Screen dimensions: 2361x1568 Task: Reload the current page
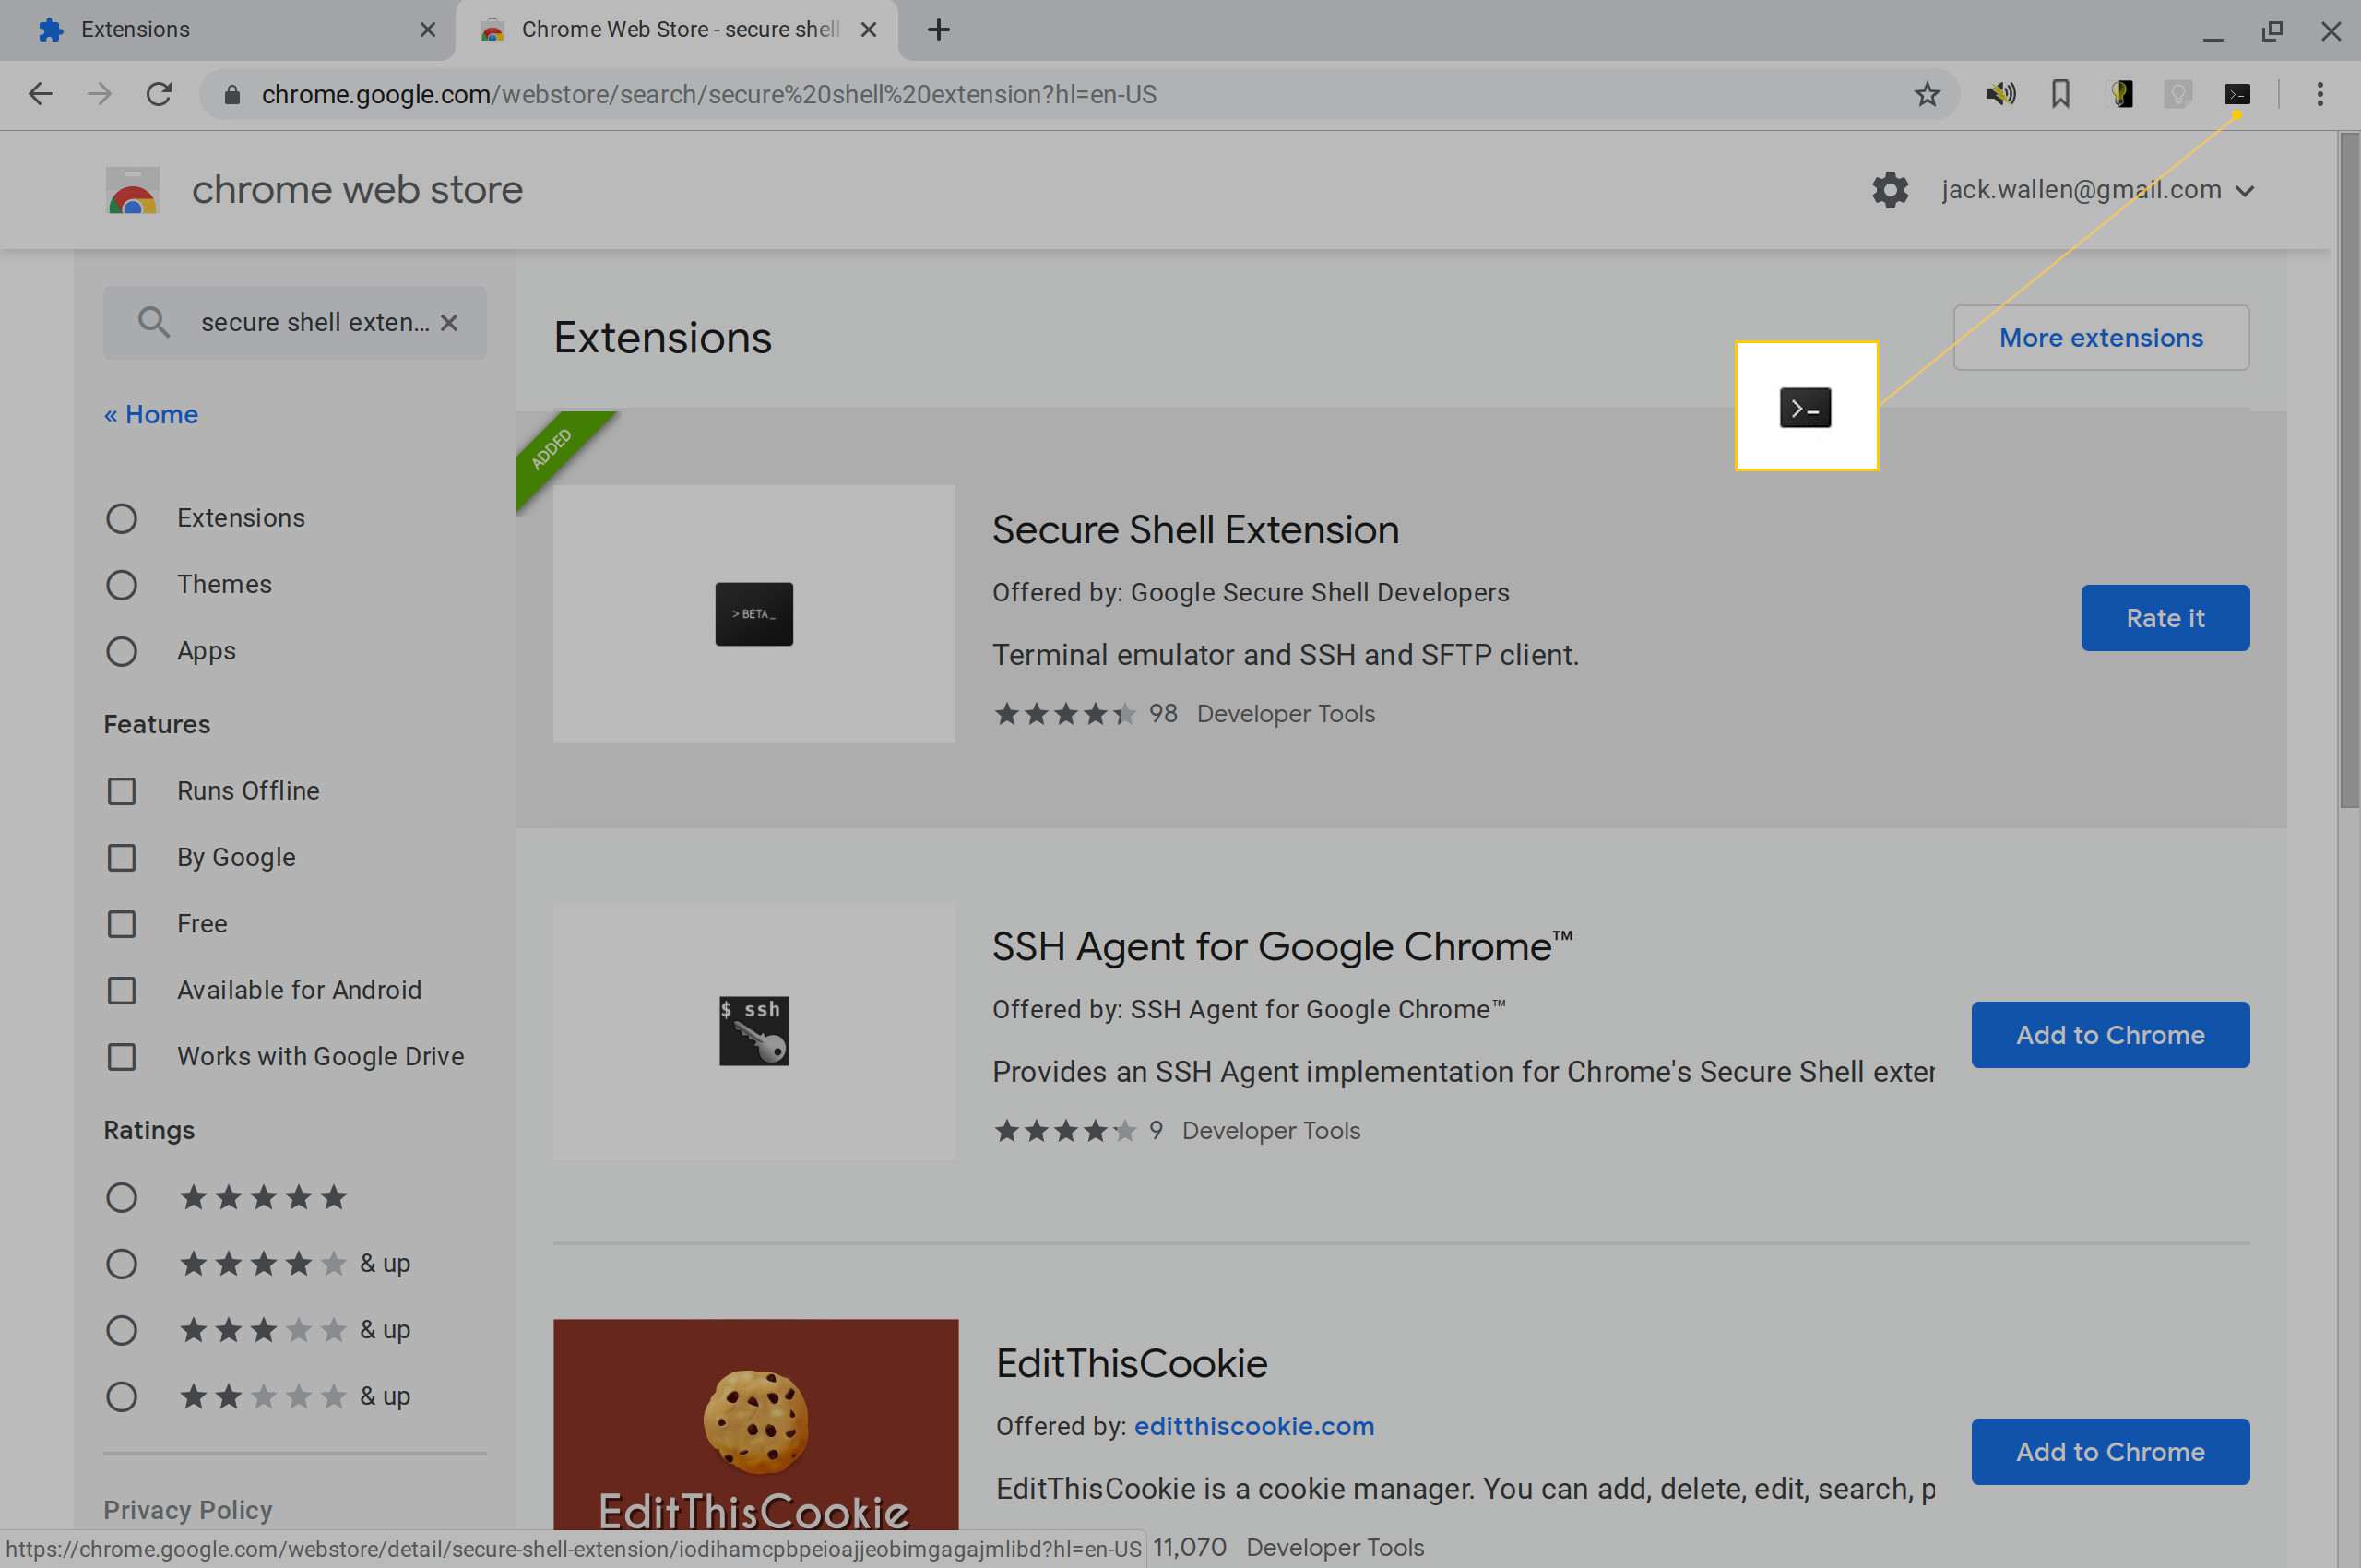pyautogui.click(x=159, y=94)
